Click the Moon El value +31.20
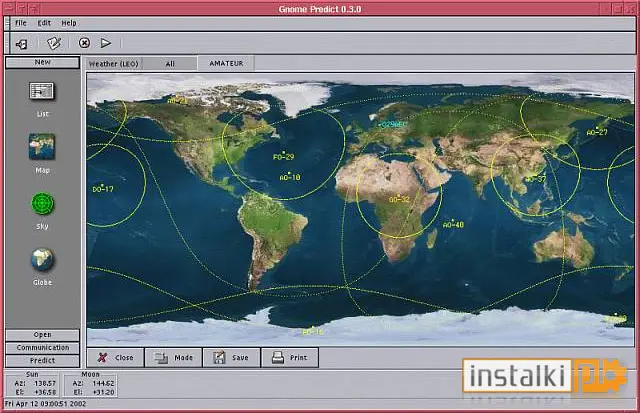640x413 pixels. 104,392
